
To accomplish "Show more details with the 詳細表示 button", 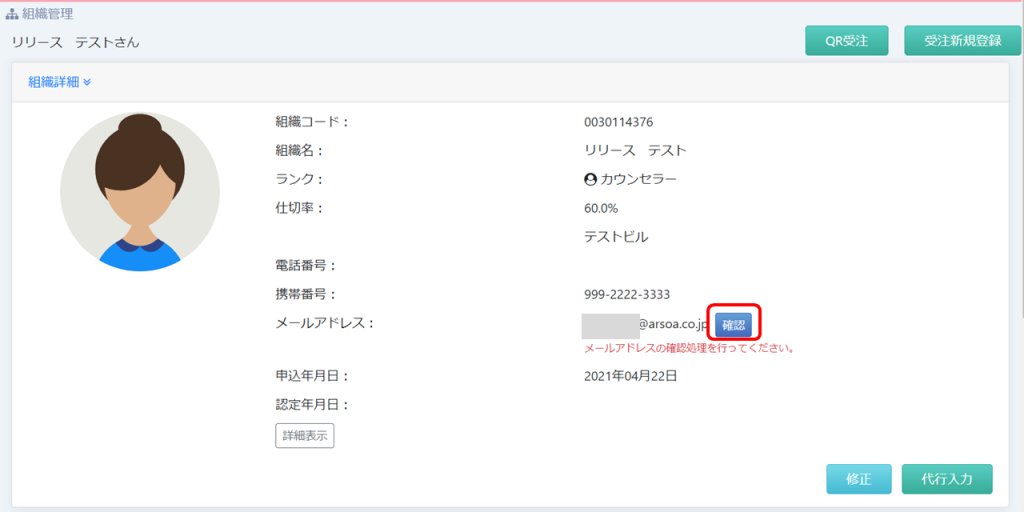I will pos(304,435).
